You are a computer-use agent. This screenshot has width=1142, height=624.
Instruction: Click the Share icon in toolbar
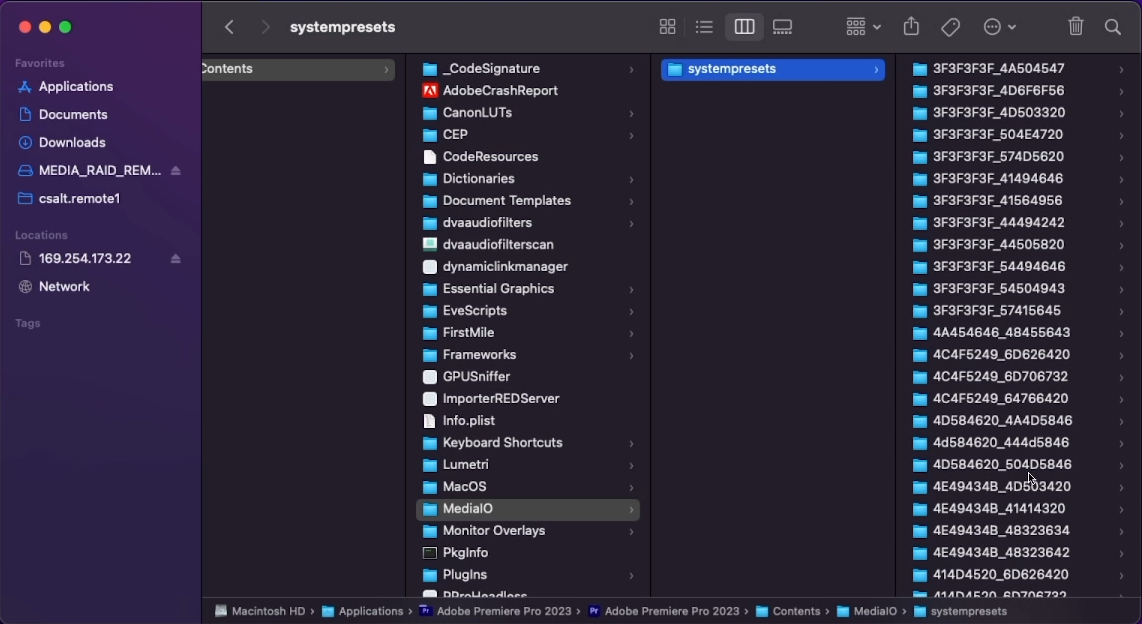911,27
